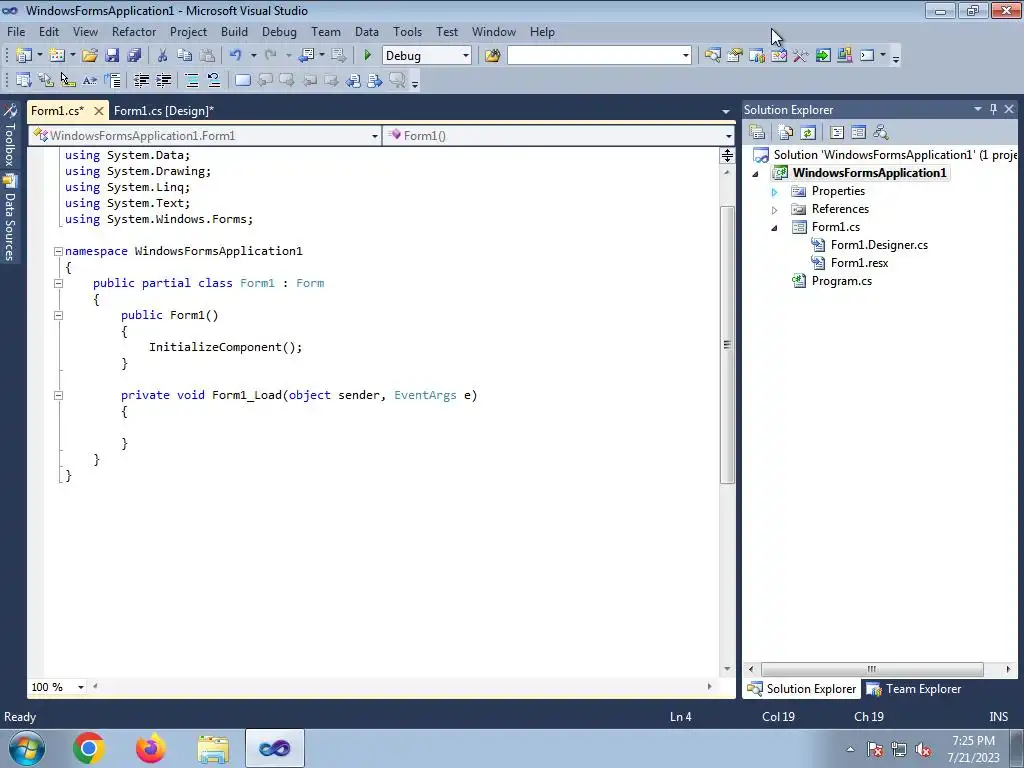Switch to the Form1.cs [Design]* tab
The height and width of the screenshot is (768, 1024).
click(x=164, y=110)
